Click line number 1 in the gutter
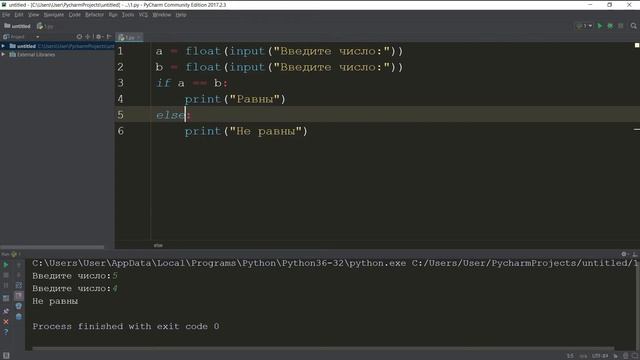Image resolution: width=640 pixels, height=360 pixels. [x=120, y=51]
